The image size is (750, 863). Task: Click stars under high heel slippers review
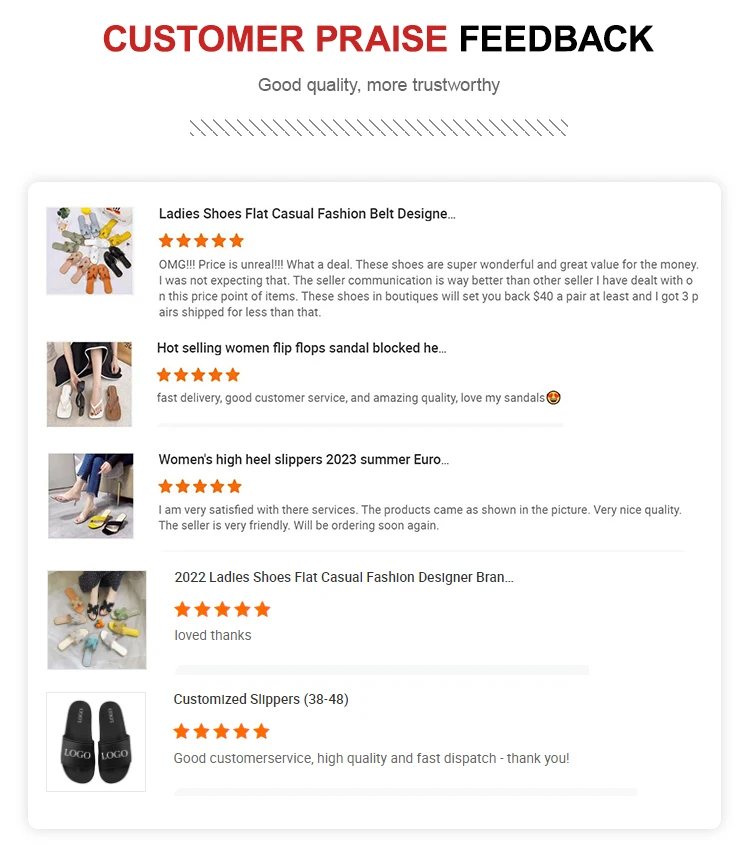pyautogui.click(x=200, y=487)
